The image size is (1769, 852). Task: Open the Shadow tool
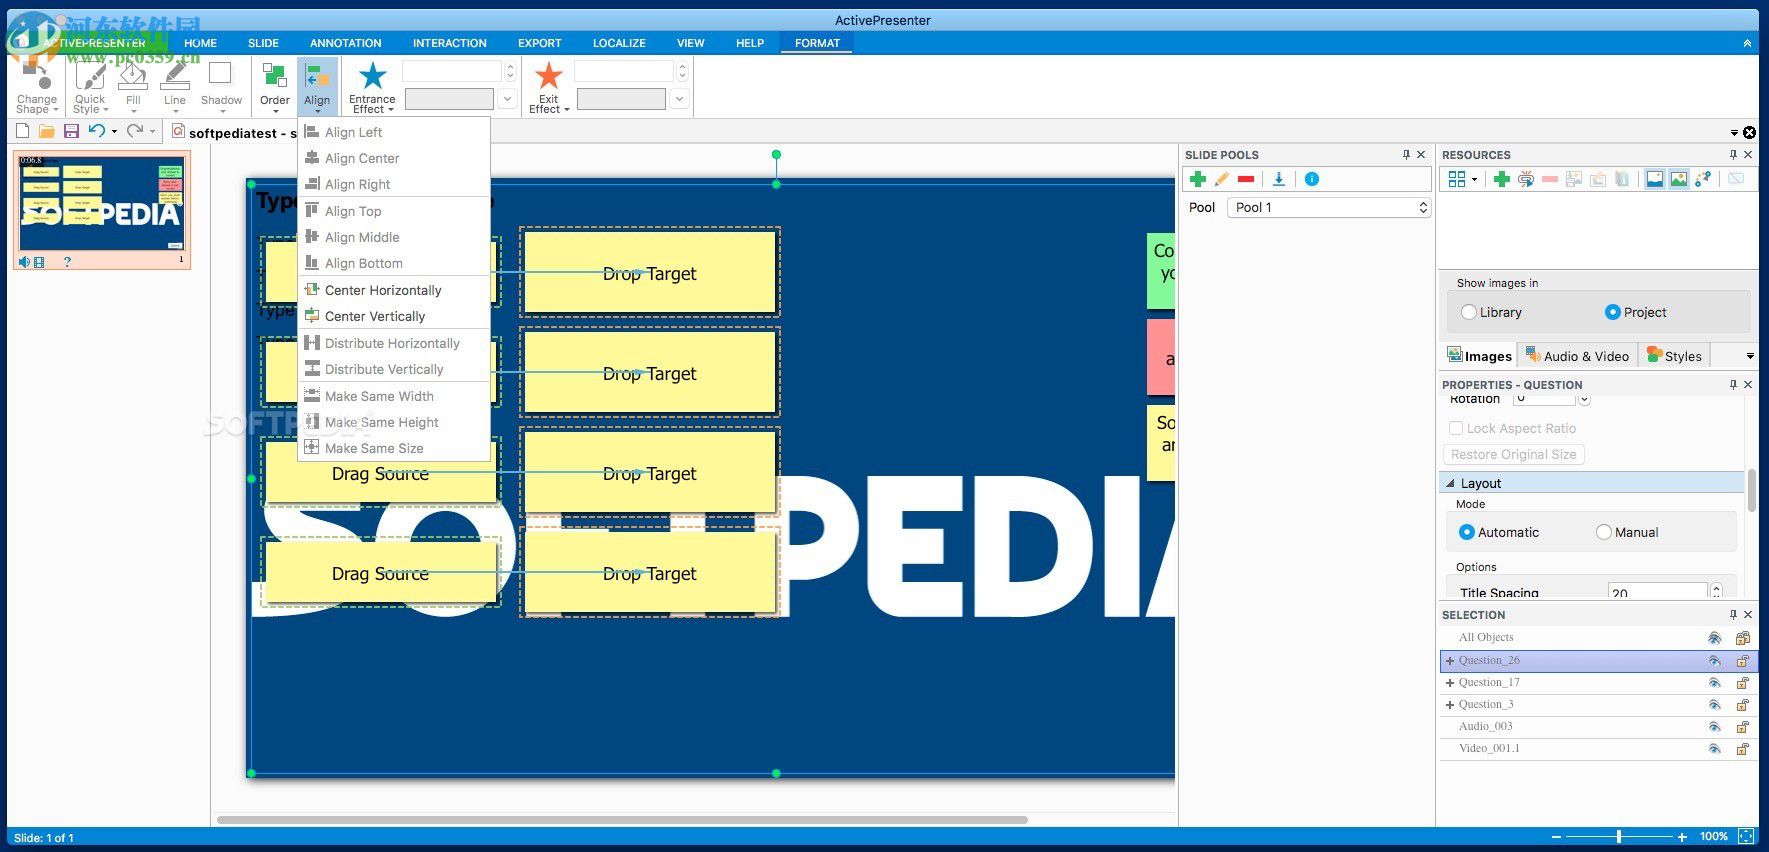(x=221, y=87)
